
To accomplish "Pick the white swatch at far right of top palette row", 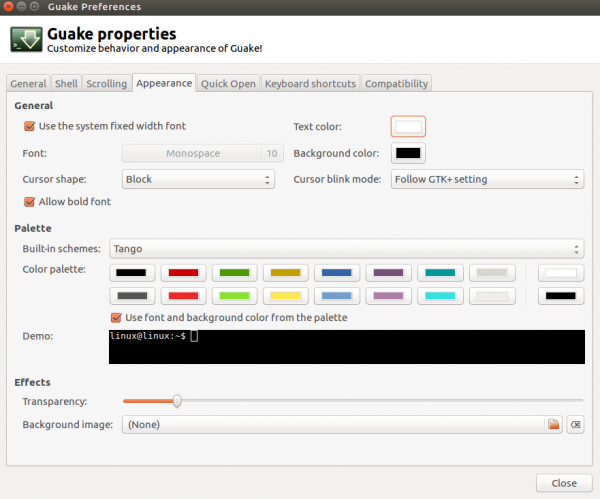I will [x=561, y=273].
